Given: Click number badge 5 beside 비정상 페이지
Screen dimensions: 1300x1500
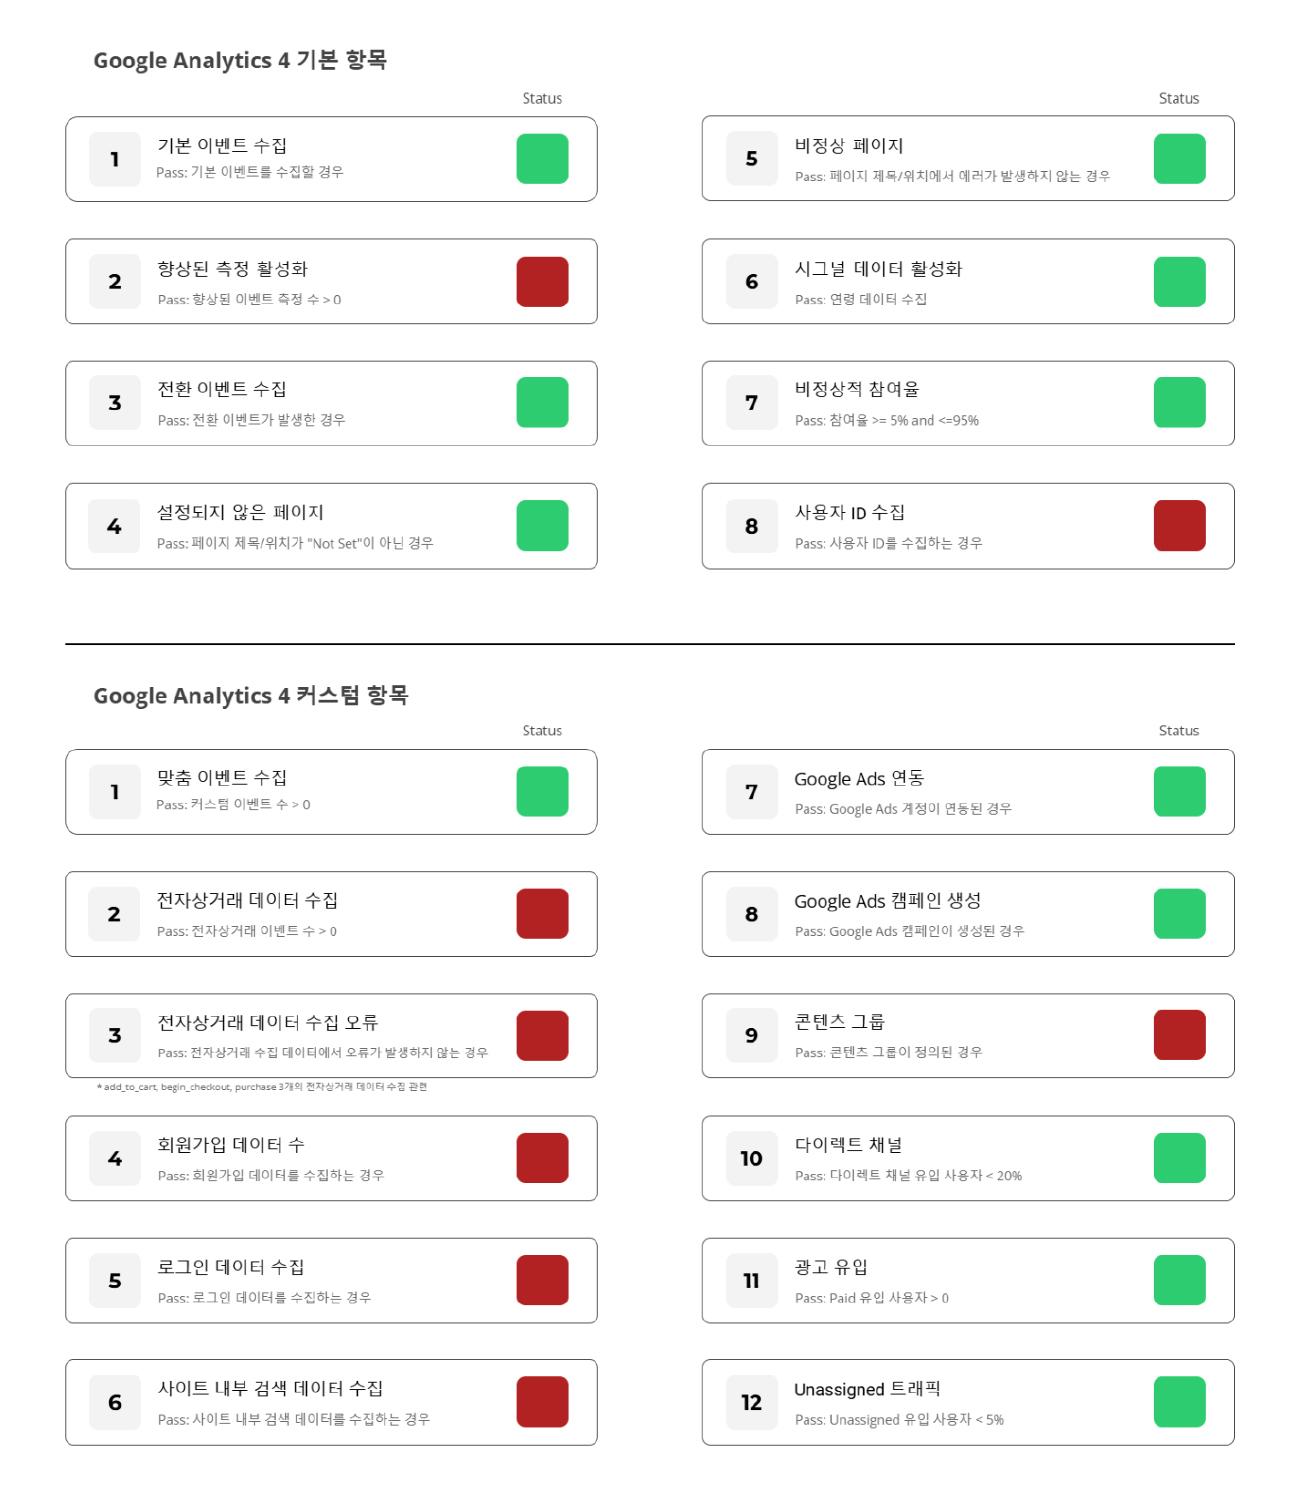Looking at the screenshot, I should pyautogui.click(x=752, y=159).
